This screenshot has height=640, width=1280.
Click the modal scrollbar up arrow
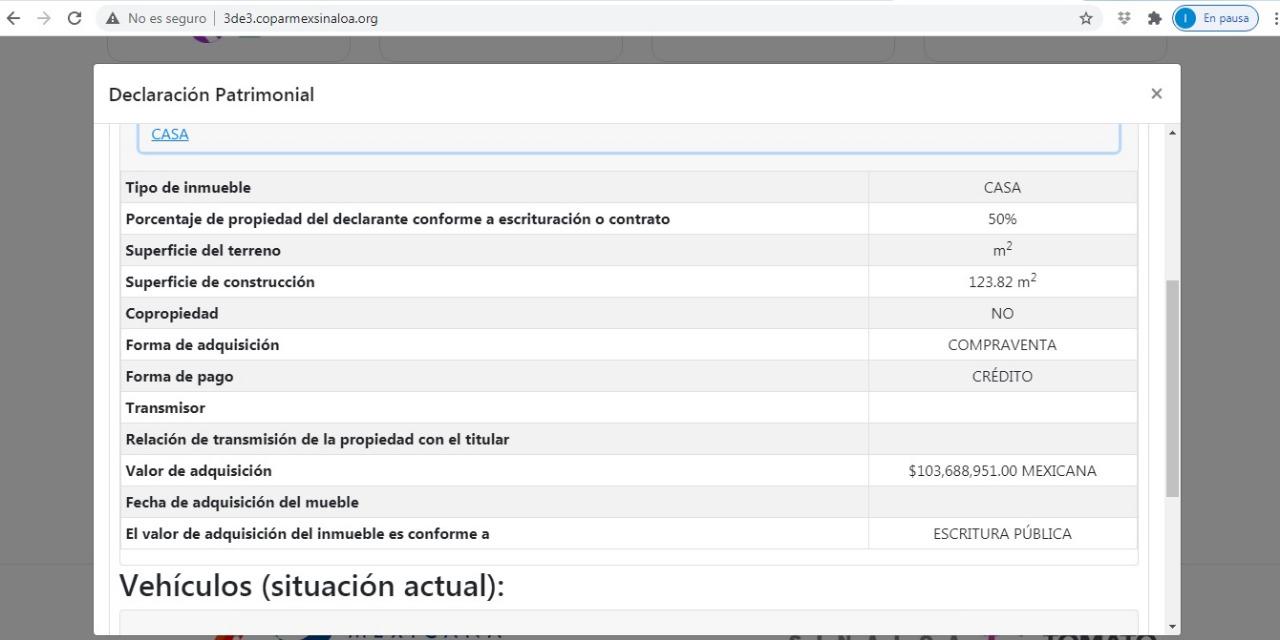[x=1172, y=133]
